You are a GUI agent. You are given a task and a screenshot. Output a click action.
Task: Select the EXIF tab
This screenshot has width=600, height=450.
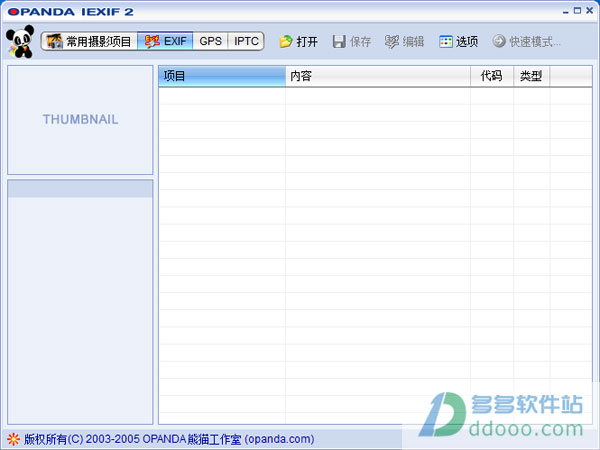165,41
